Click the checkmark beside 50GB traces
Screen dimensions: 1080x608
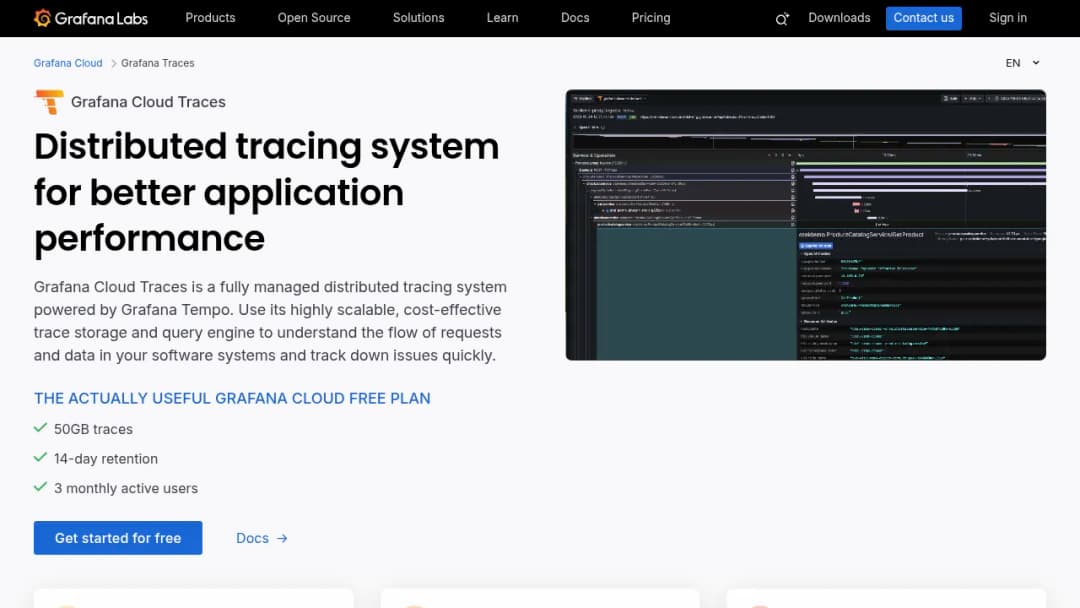pos(40,428)
